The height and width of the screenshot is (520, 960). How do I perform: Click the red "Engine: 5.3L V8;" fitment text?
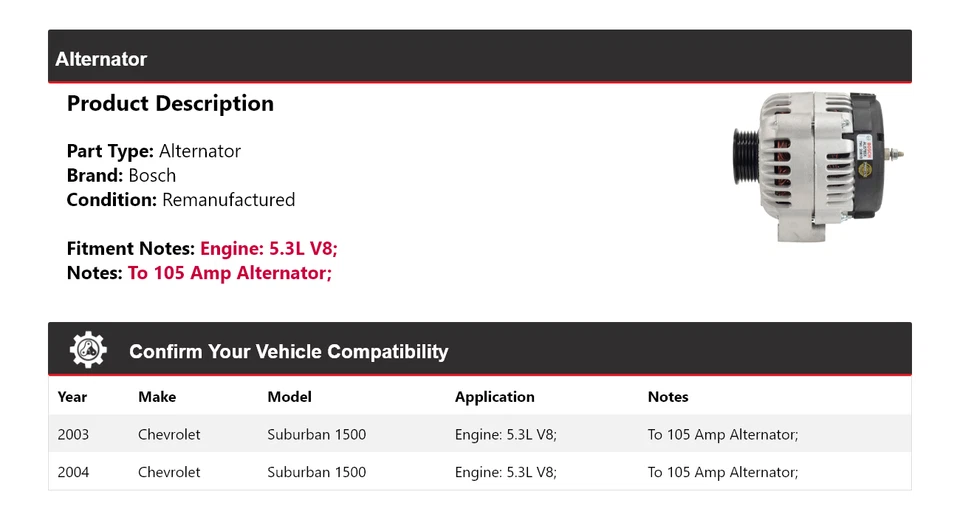coord(275,249)
